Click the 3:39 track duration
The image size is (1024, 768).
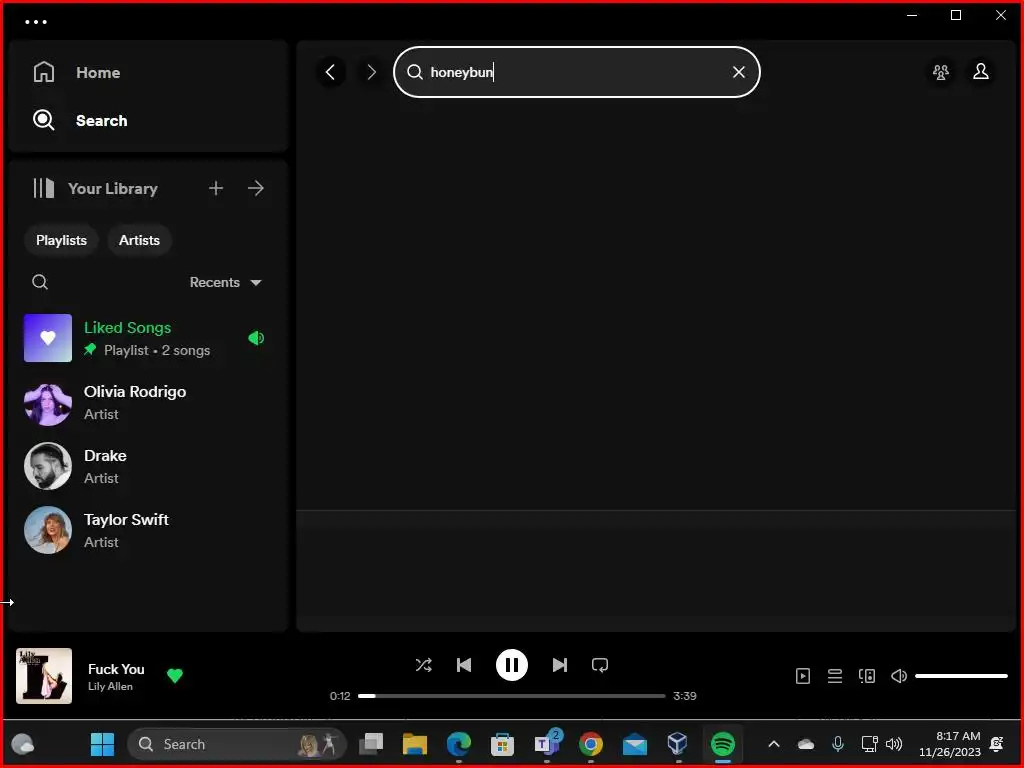point(684,696)
